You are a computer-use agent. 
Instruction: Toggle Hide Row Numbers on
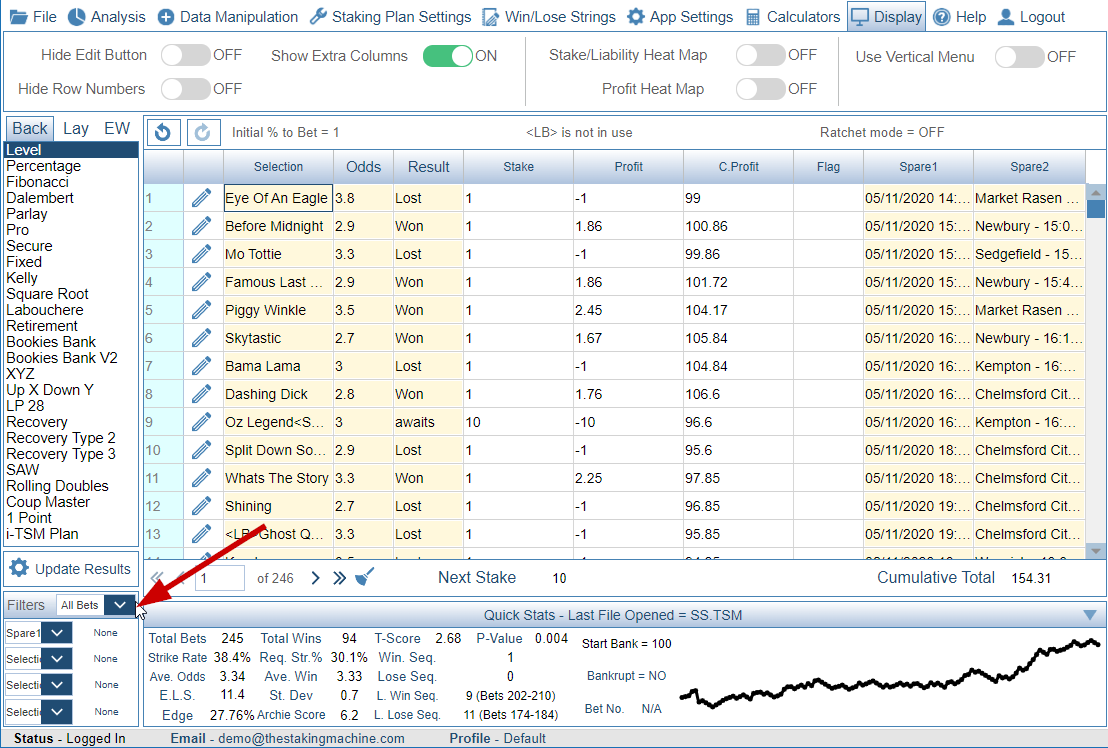(186, 89)
